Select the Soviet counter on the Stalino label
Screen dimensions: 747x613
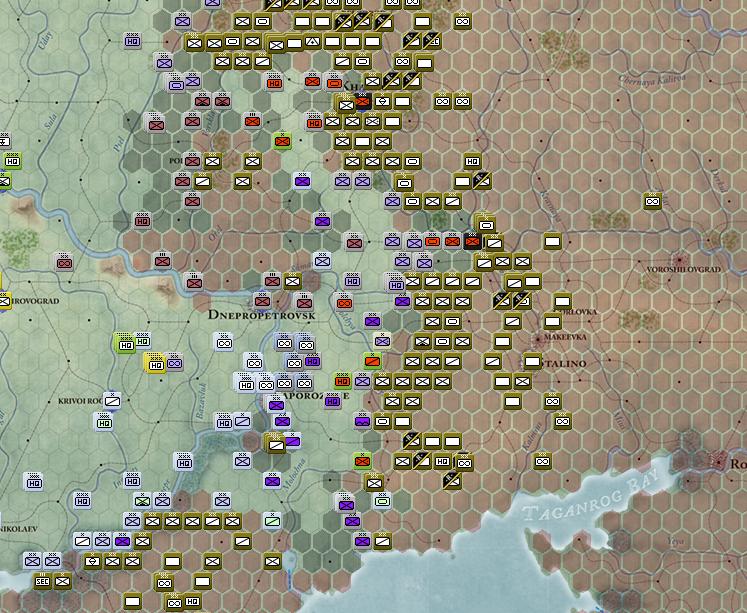(532, 361)
